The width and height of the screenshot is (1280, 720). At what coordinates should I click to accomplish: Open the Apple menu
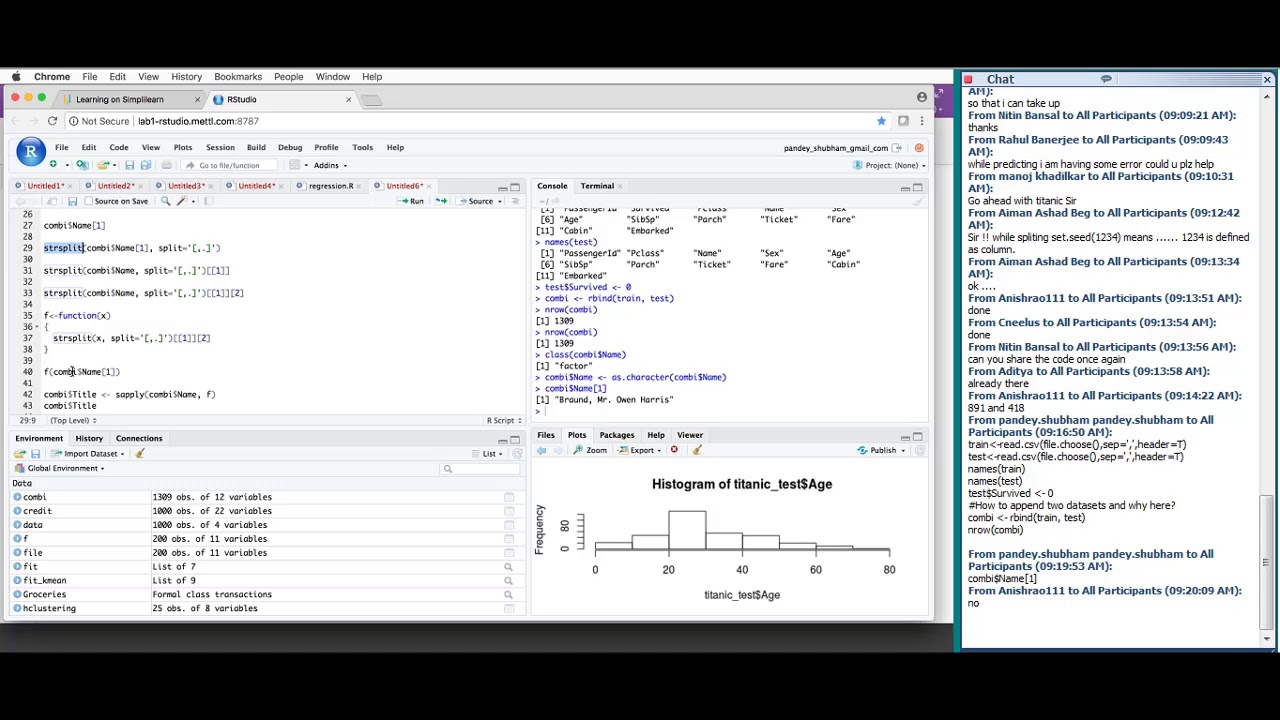coord(16,77)
